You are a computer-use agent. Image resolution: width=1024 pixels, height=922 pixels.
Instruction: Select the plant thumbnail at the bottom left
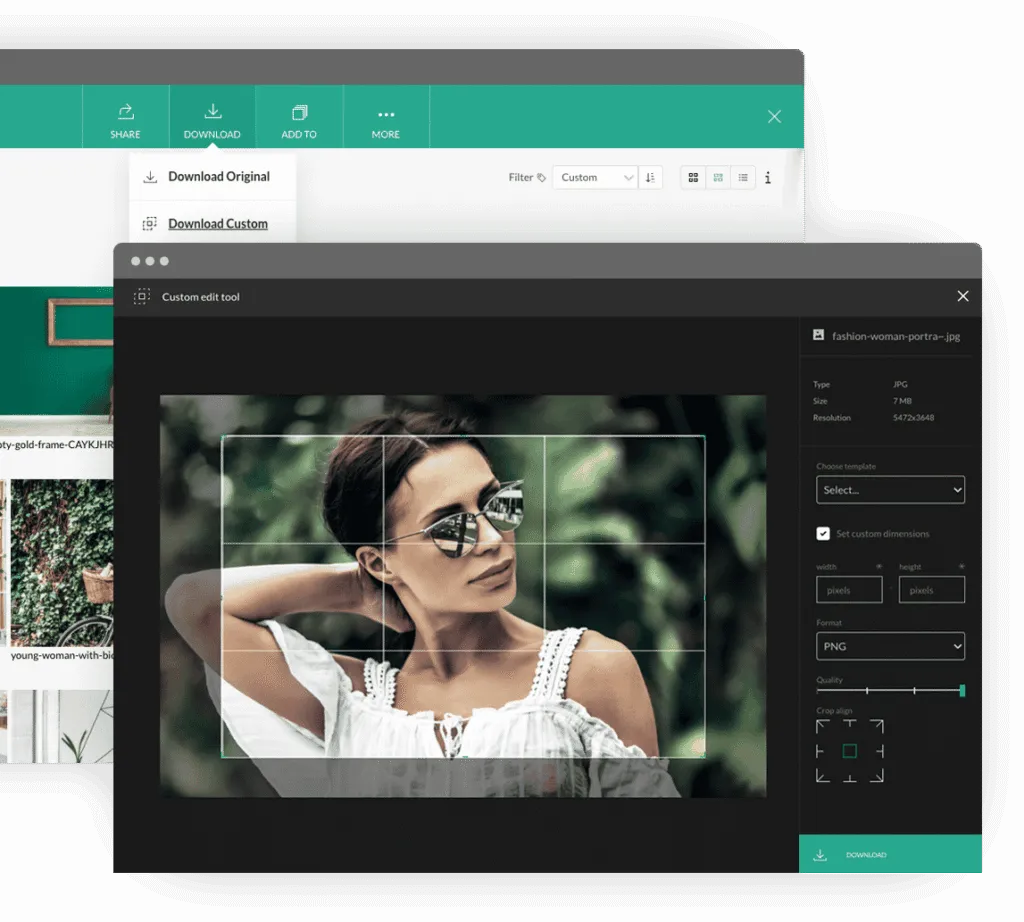[62, 727]
